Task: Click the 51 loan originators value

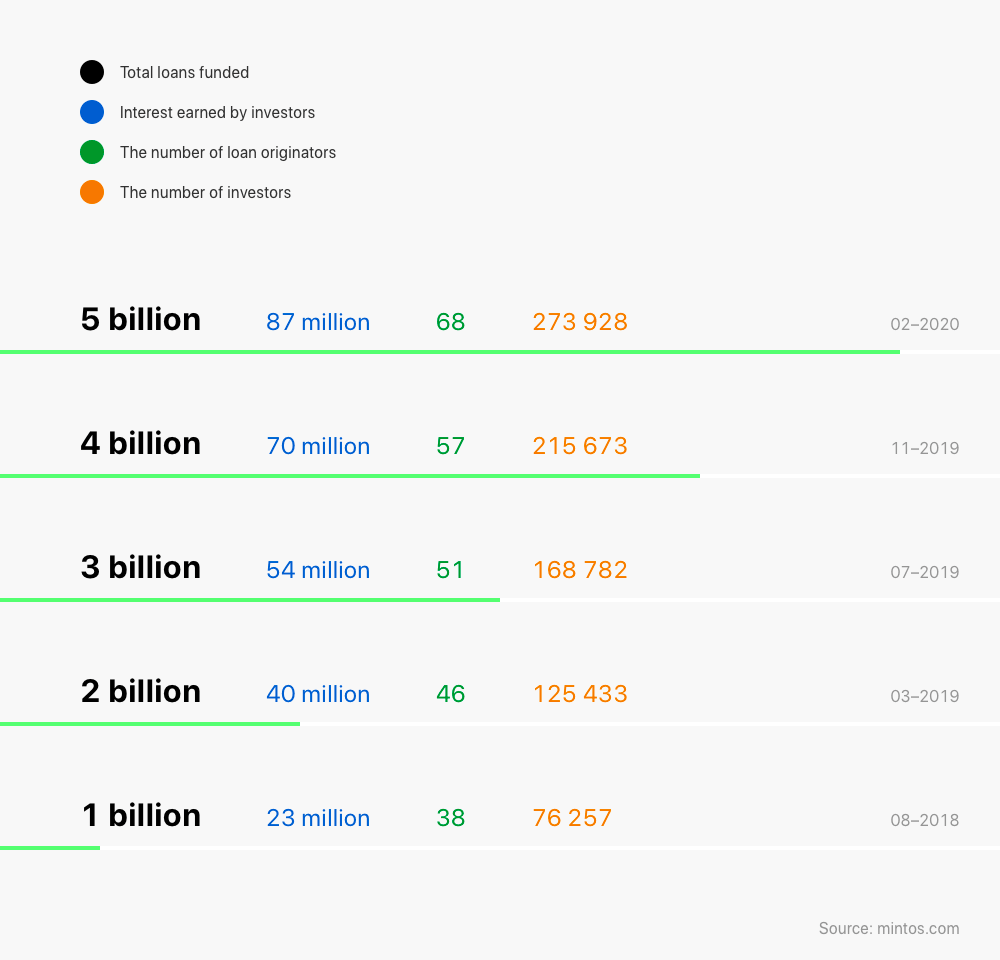Action: click(450, 570)
